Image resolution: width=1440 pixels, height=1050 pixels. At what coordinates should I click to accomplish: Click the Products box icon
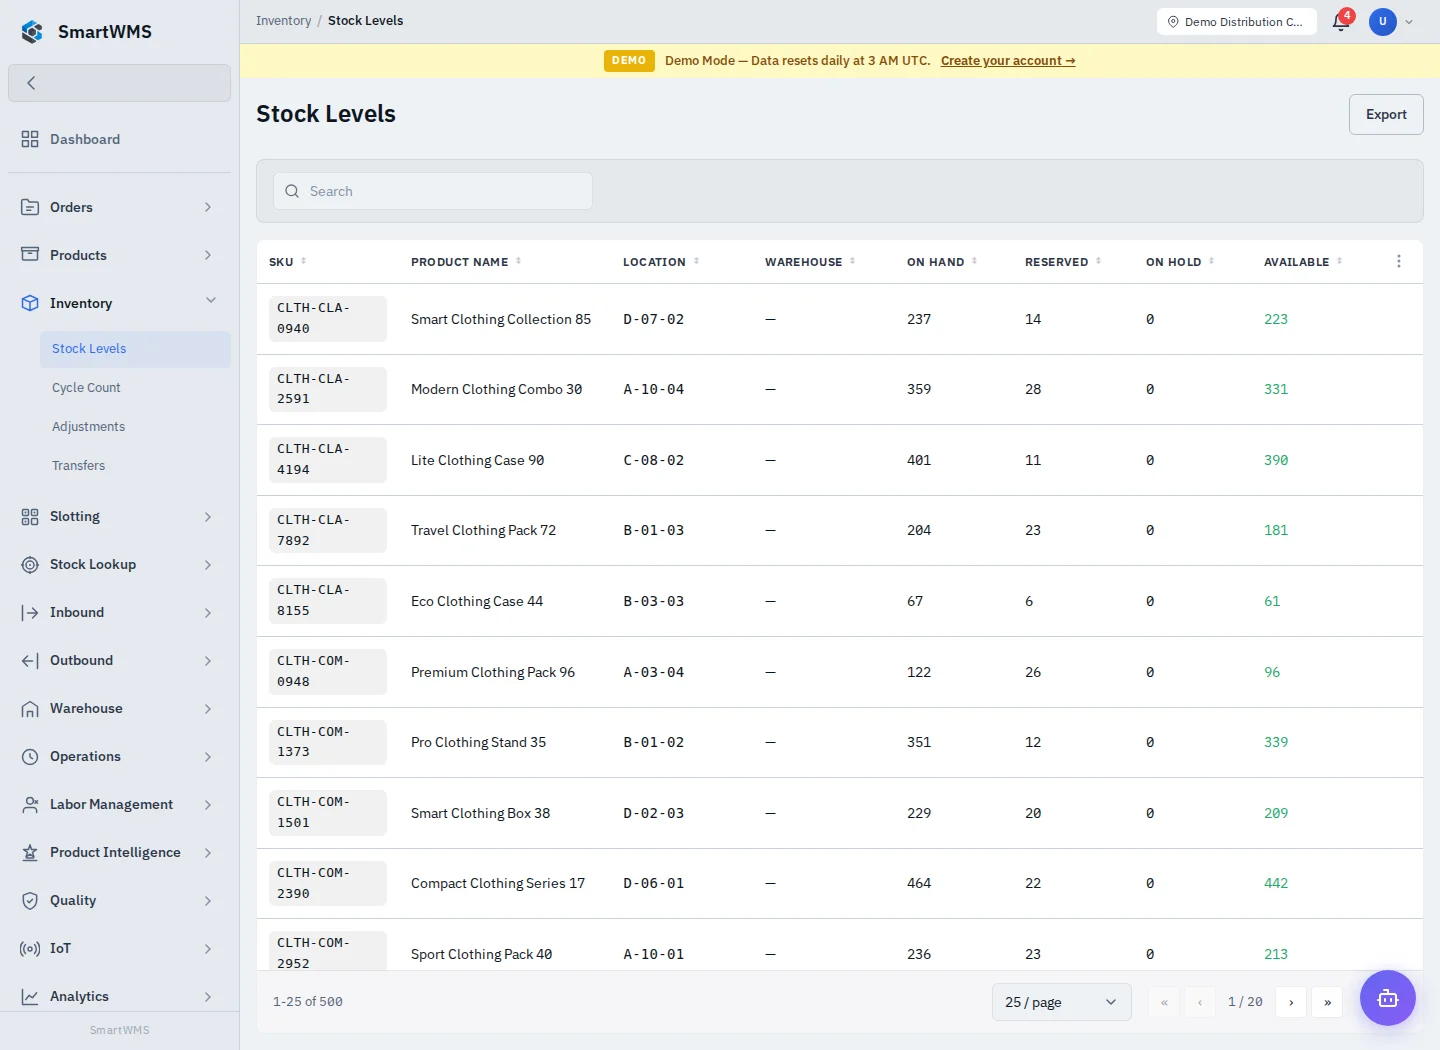click(30, 255)
